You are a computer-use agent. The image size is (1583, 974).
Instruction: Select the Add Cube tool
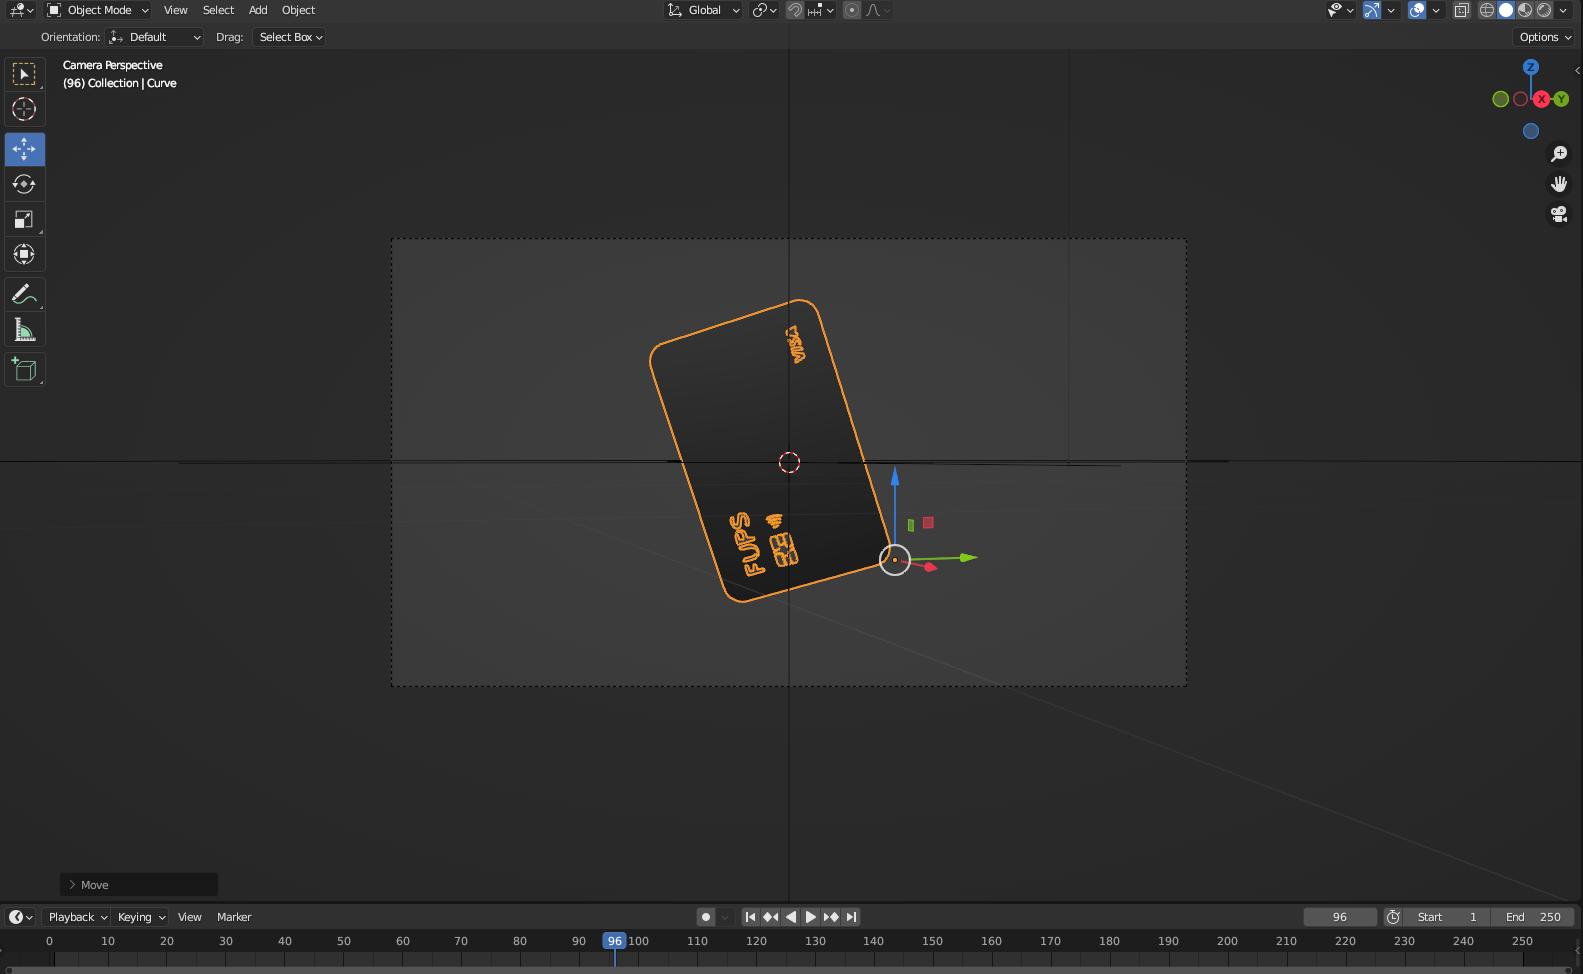(24, 369)
